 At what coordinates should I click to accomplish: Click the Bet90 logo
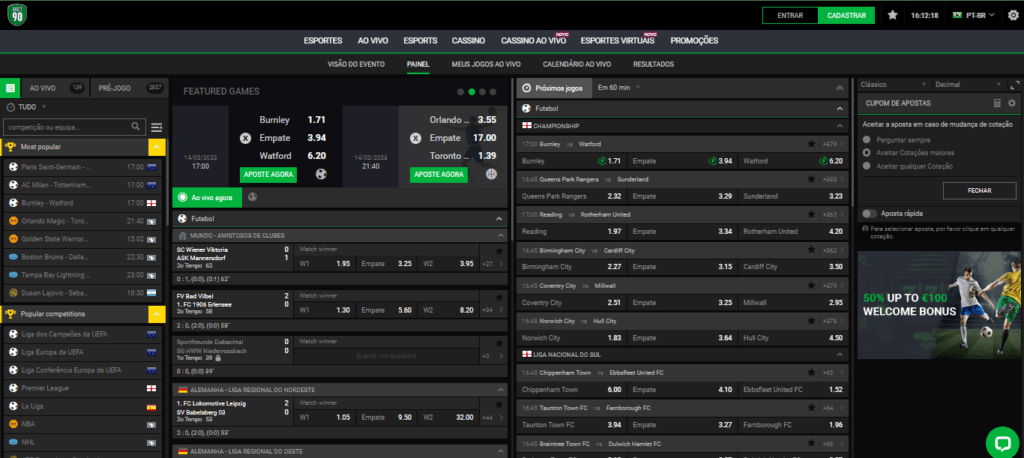click(x=17, y=15)
